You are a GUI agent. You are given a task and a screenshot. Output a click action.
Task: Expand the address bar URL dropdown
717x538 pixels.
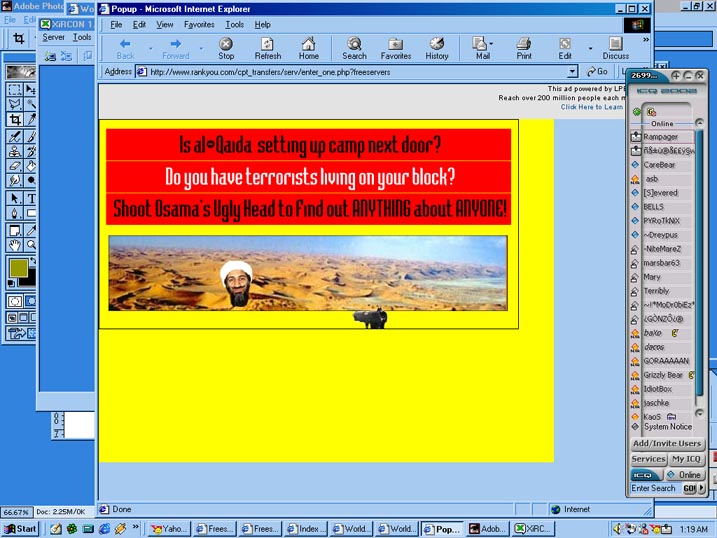coord(573,72)
